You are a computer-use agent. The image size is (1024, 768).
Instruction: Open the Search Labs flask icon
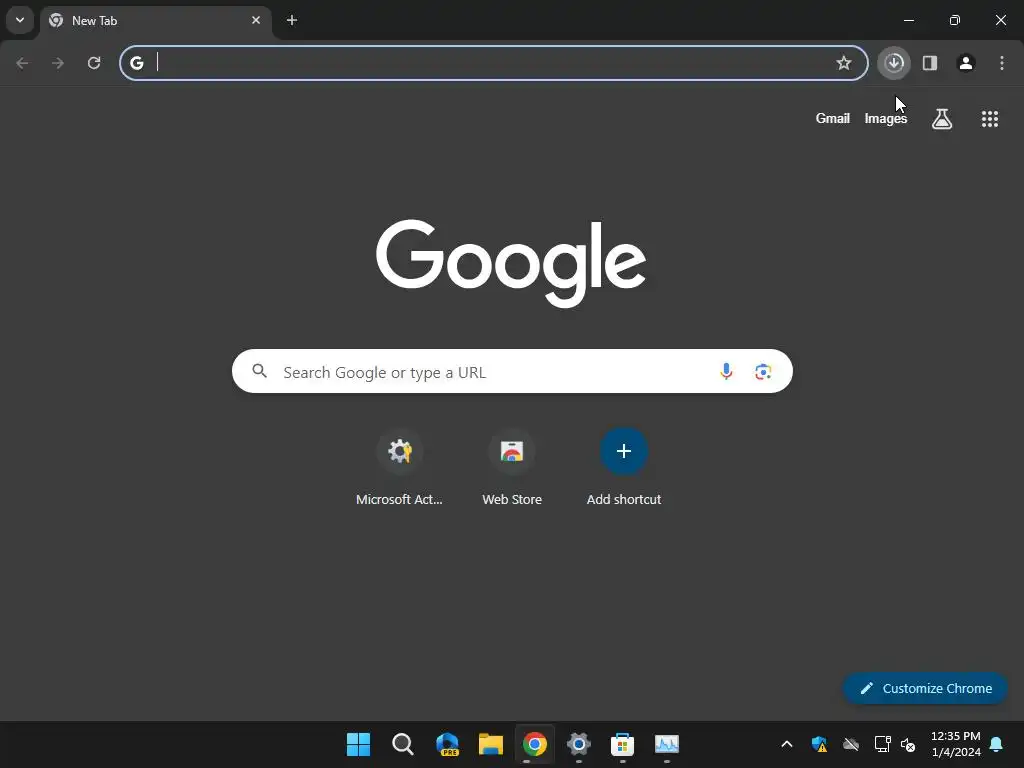pos(942,119)
